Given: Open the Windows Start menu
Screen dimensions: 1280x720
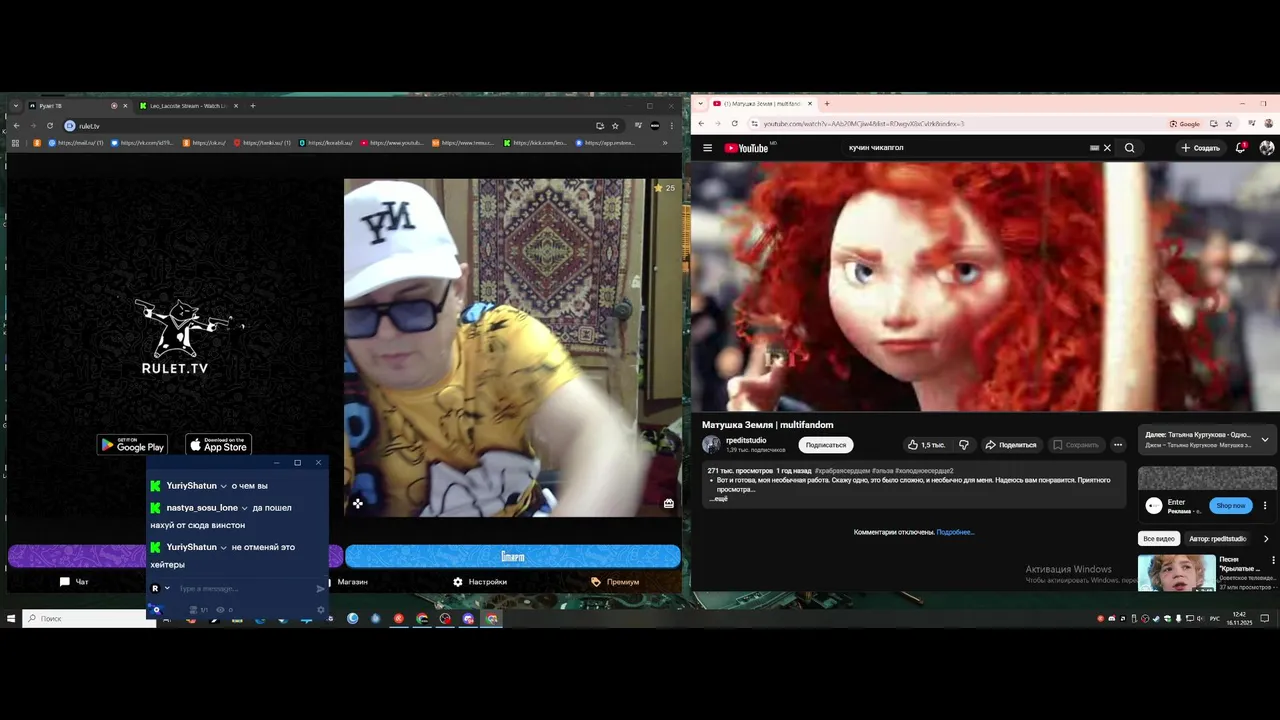Looking at the screenshot, I should (x=11, y=619).
